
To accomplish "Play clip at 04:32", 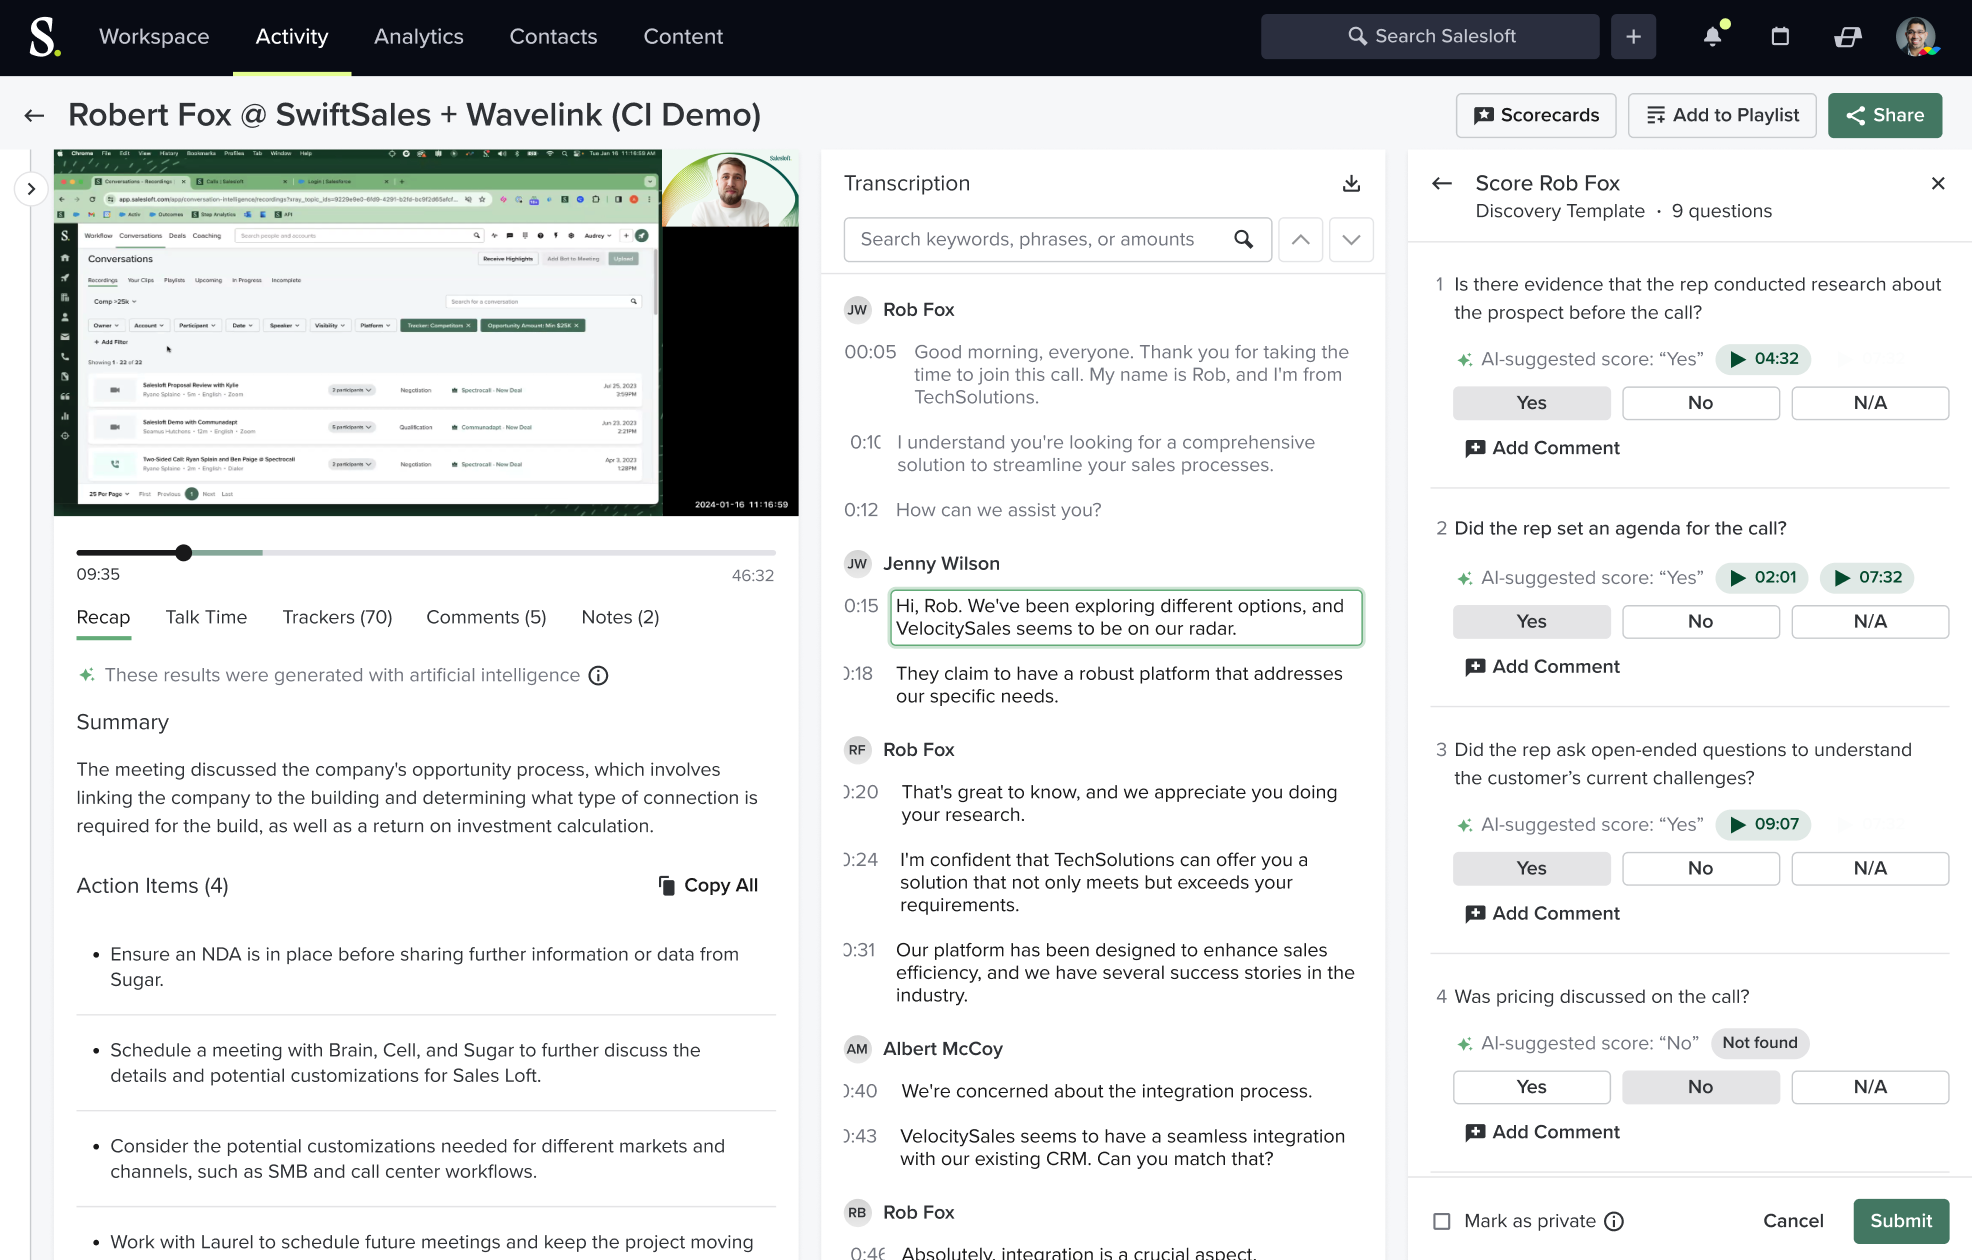I will coord(1764,359).
